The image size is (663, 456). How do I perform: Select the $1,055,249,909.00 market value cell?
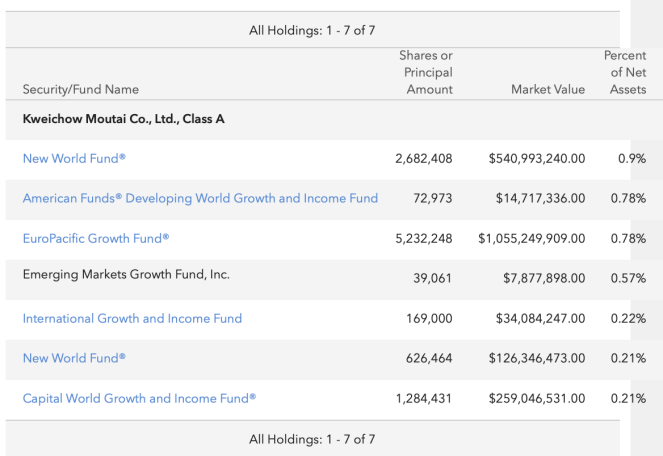531,238
